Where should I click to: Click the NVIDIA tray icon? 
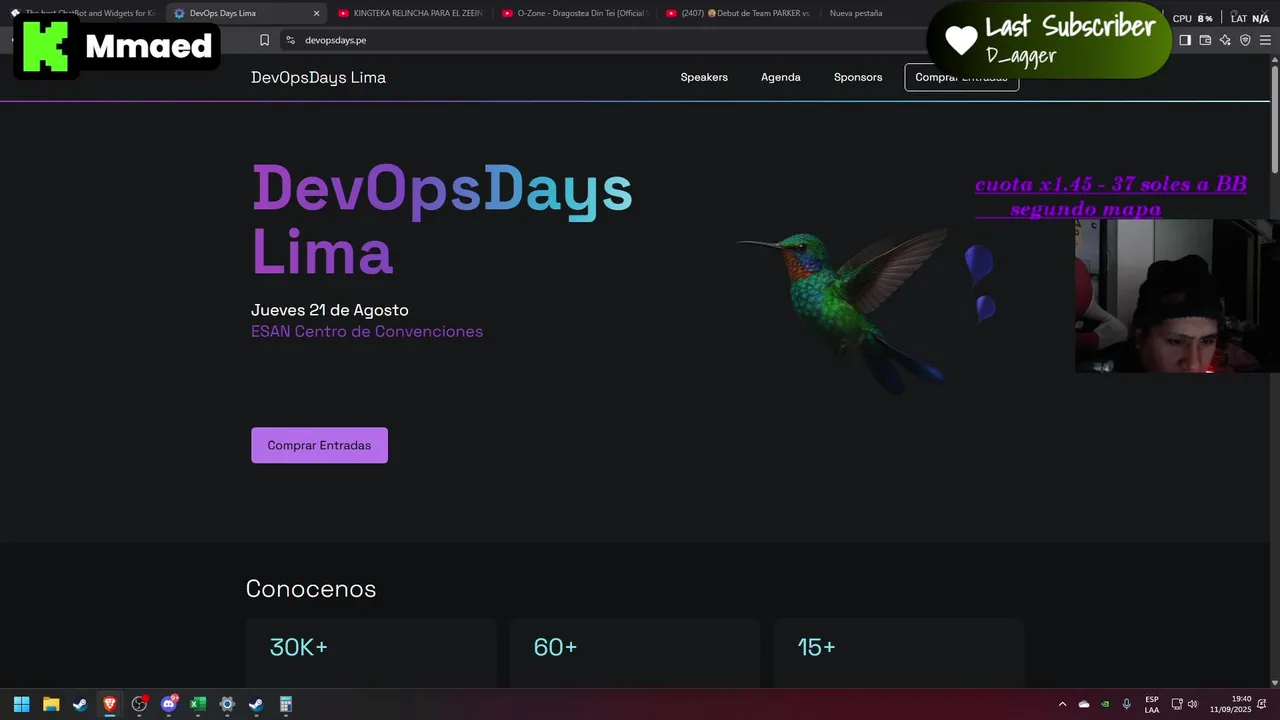[x=1105, y=704]
